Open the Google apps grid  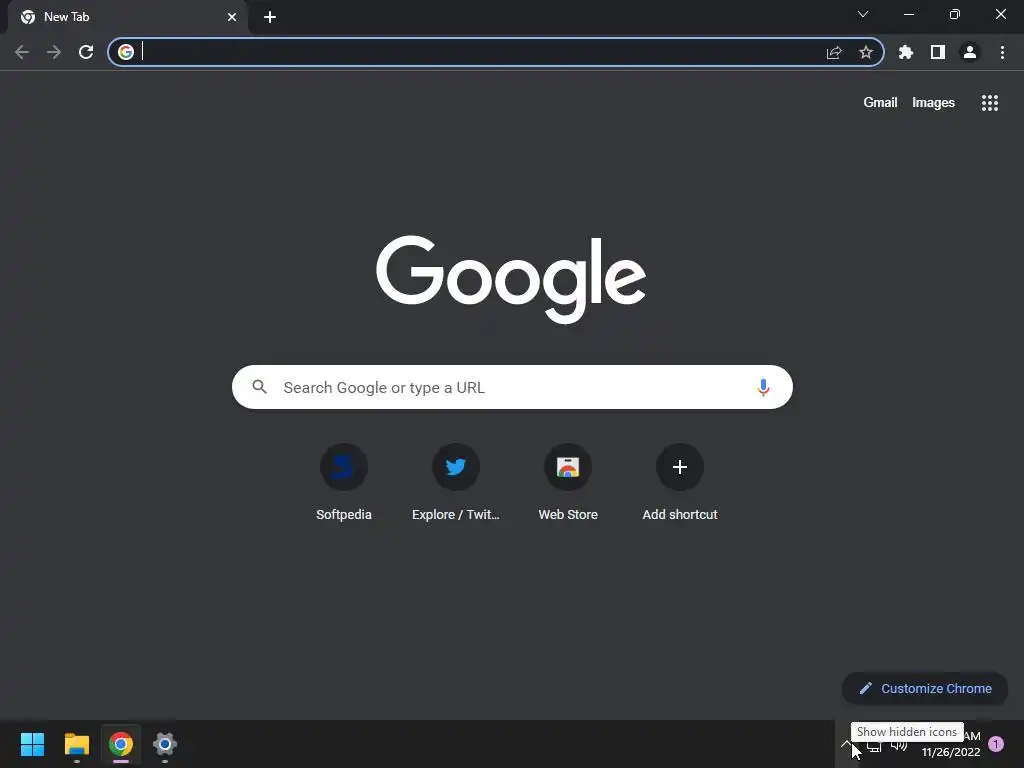(990, 103)
